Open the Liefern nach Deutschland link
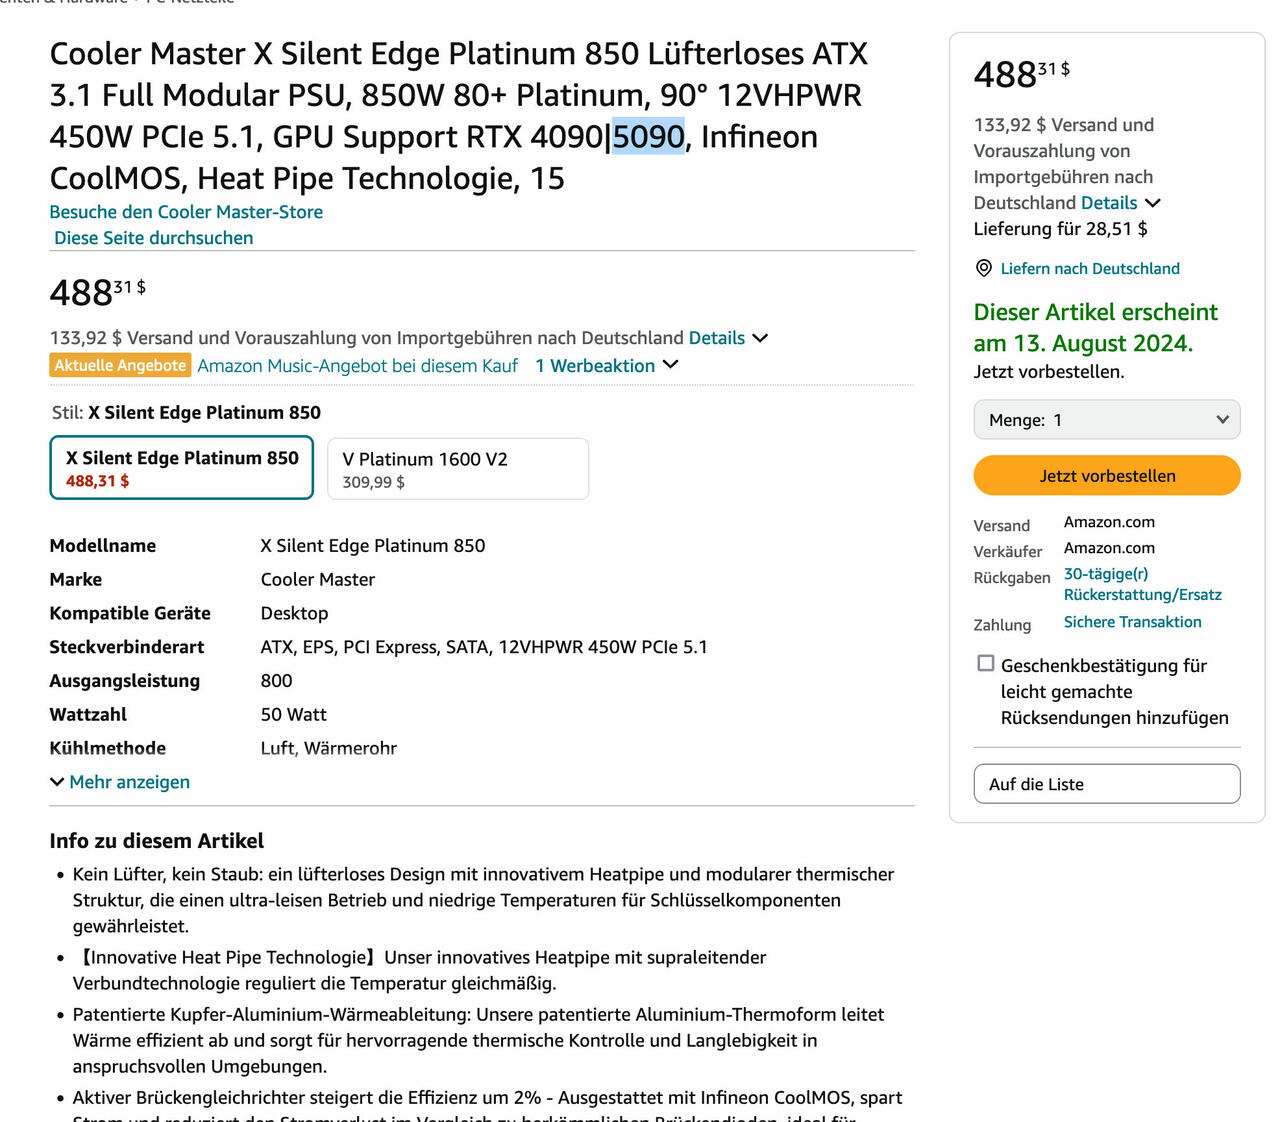Viewport: 1280px width, 1122px height. [x=1090, y=269]
